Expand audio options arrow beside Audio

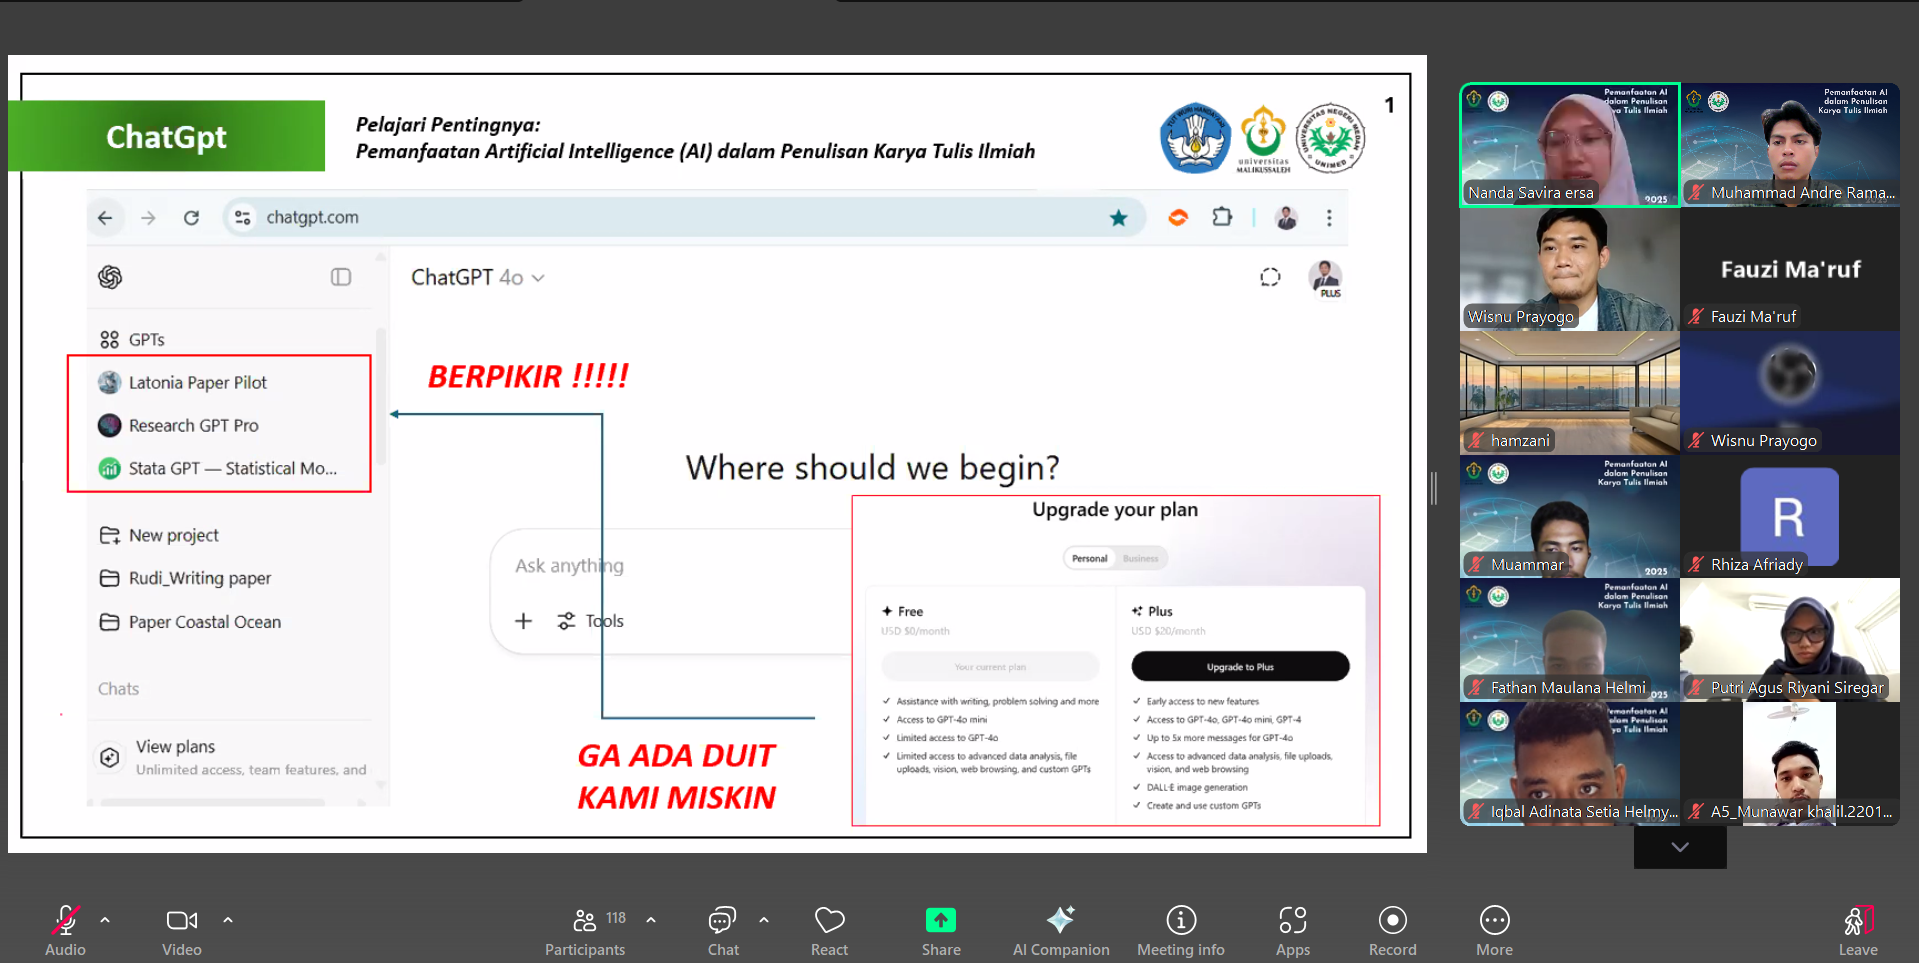pyautogui.click(x=105, y=920)
